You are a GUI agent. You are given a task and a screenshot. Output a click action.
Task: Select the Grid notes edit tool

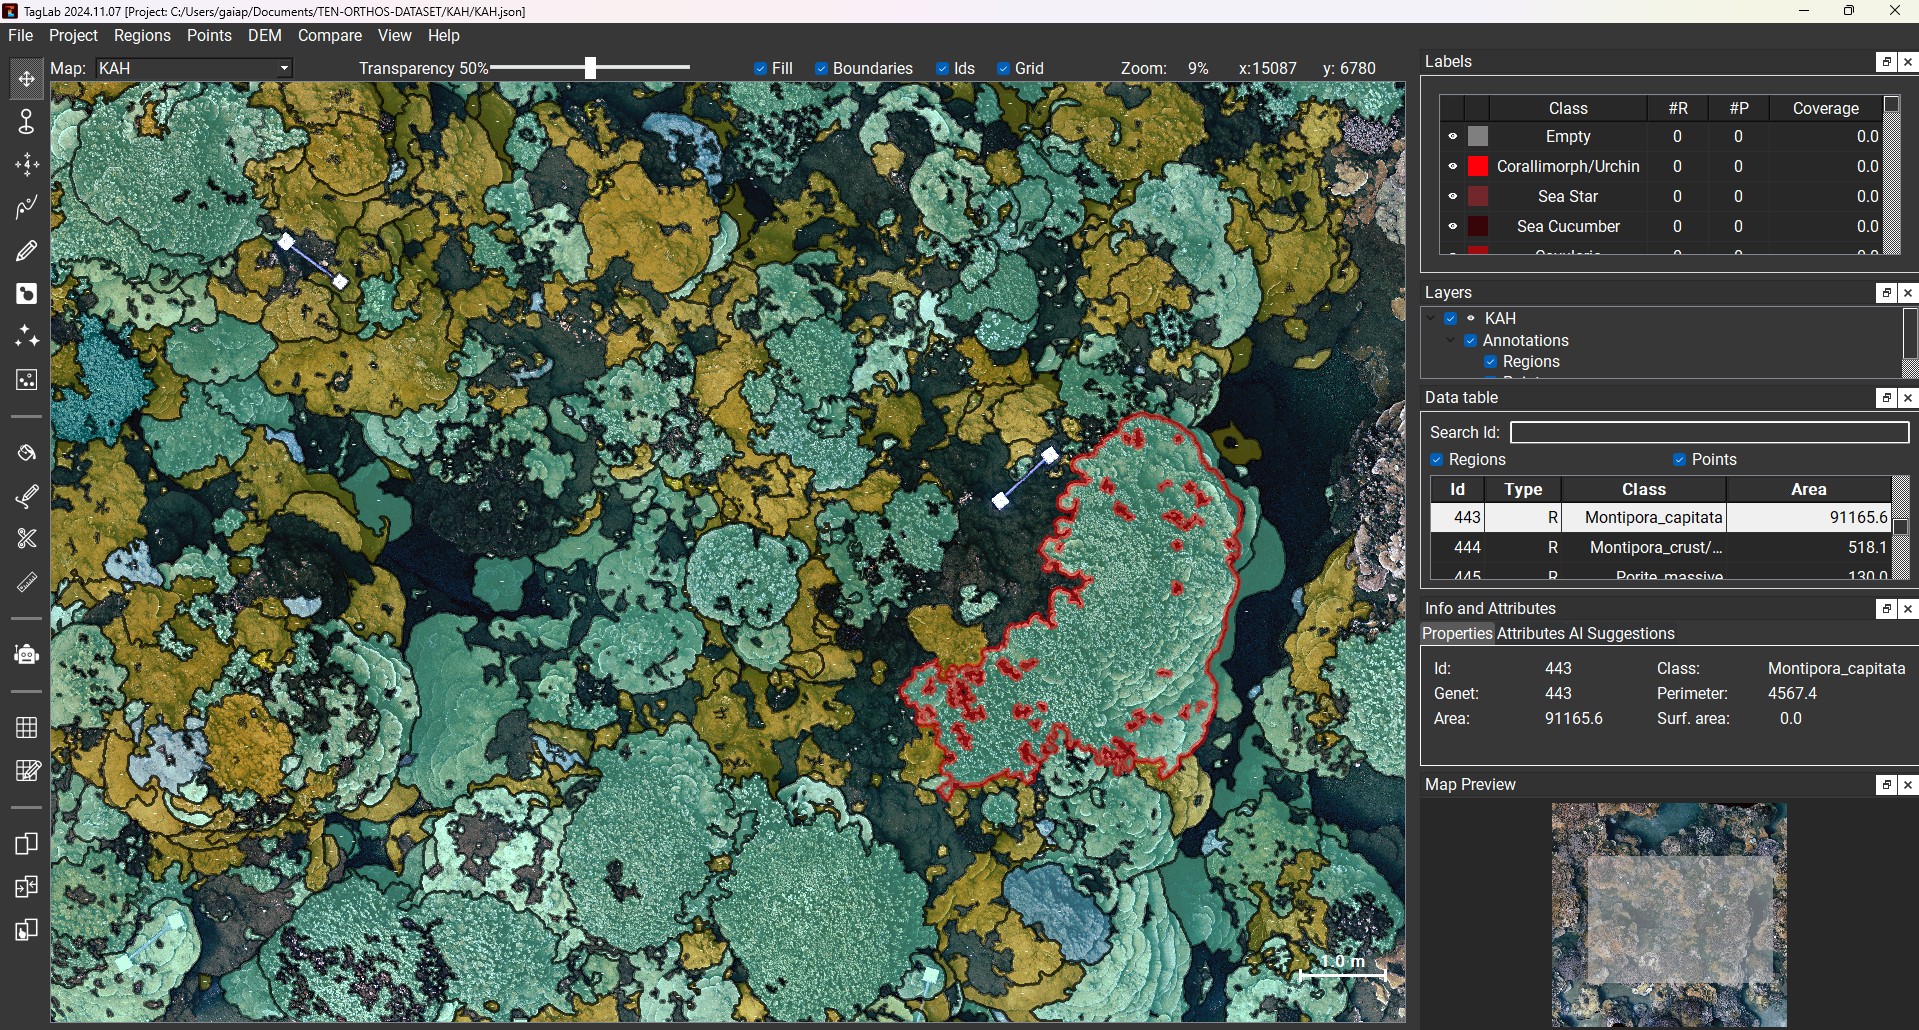[27, 771]
